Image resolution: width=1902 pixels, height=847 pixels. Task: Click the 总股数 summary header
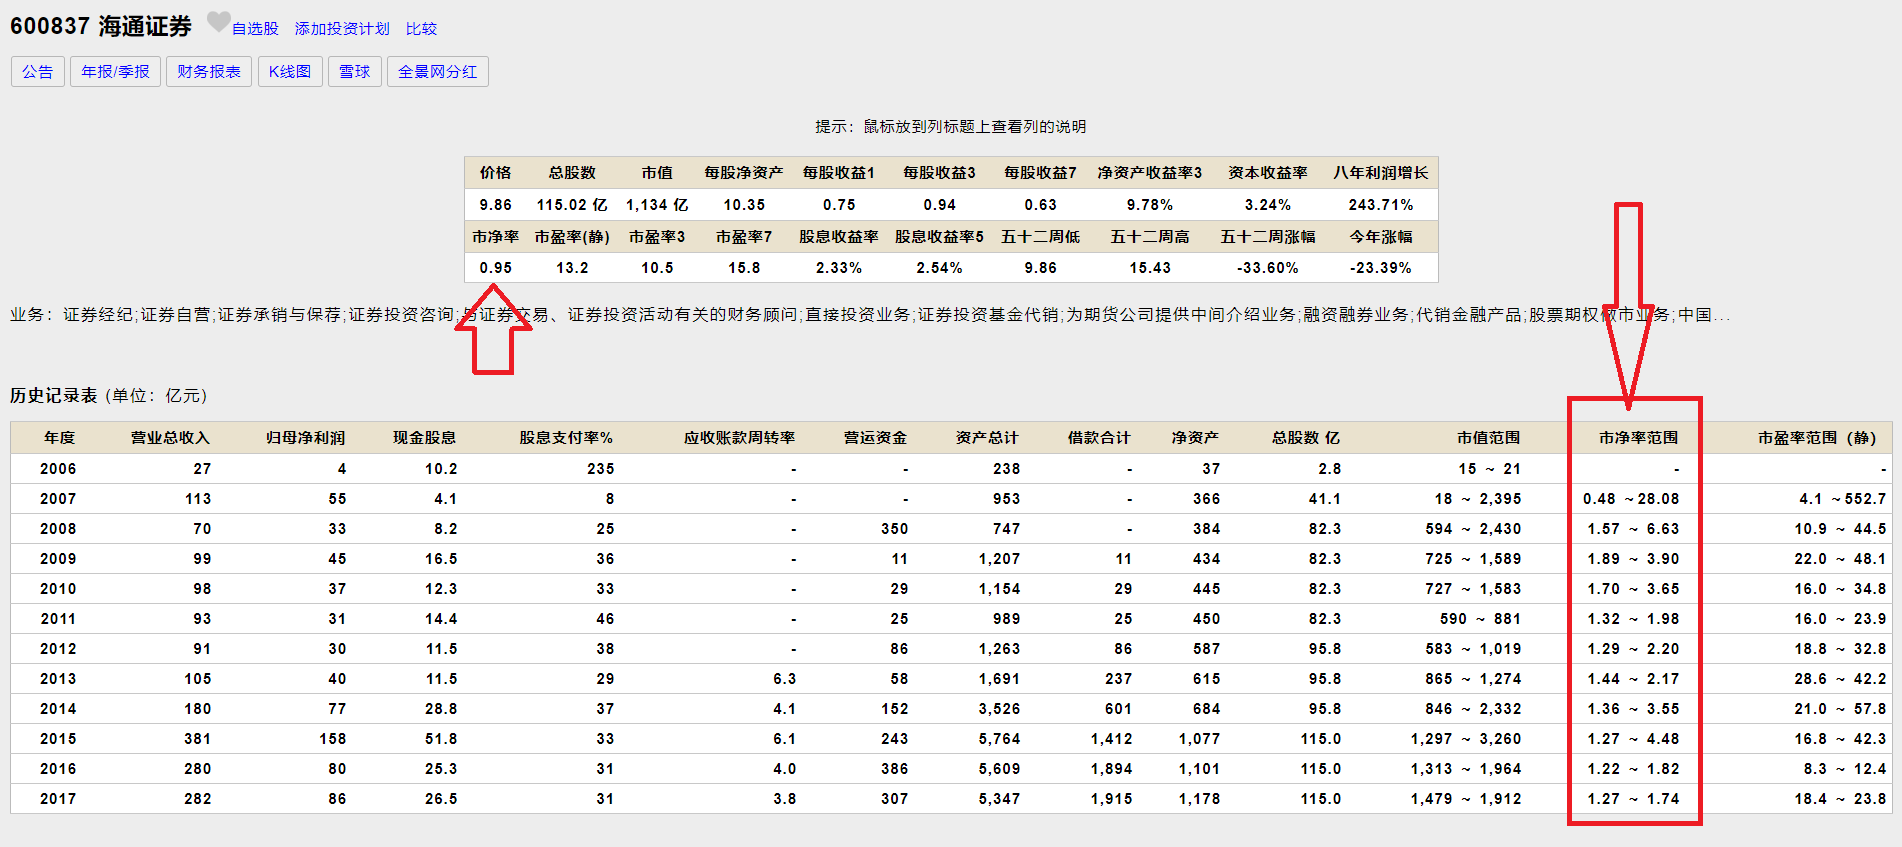click(572, 173)
